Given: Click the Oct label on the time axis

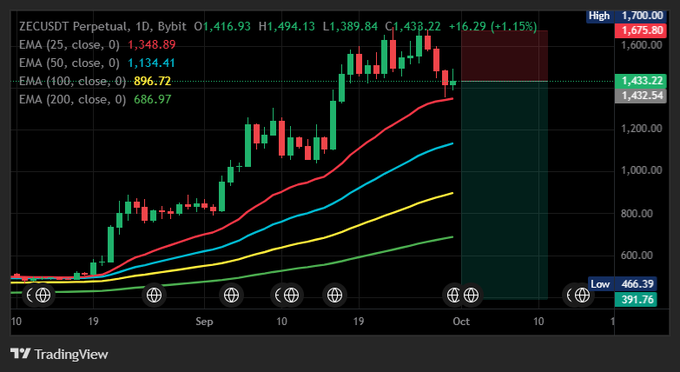Looking at the screenshot, I should (461, 322).
